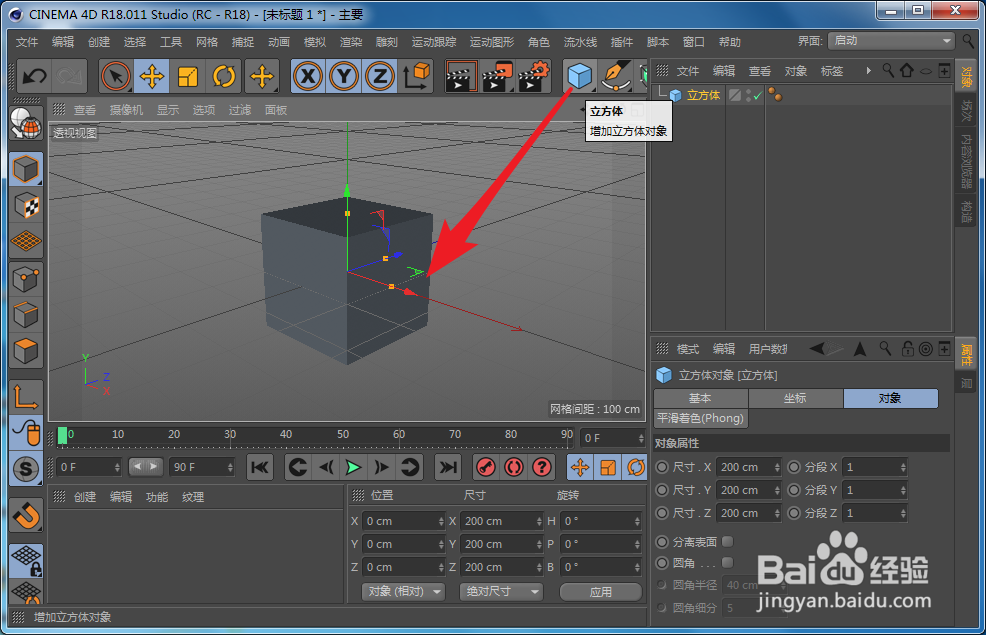The image size is (986, 635).
Task: Switch coordinate system icon
Action: [x=416, y=77]
